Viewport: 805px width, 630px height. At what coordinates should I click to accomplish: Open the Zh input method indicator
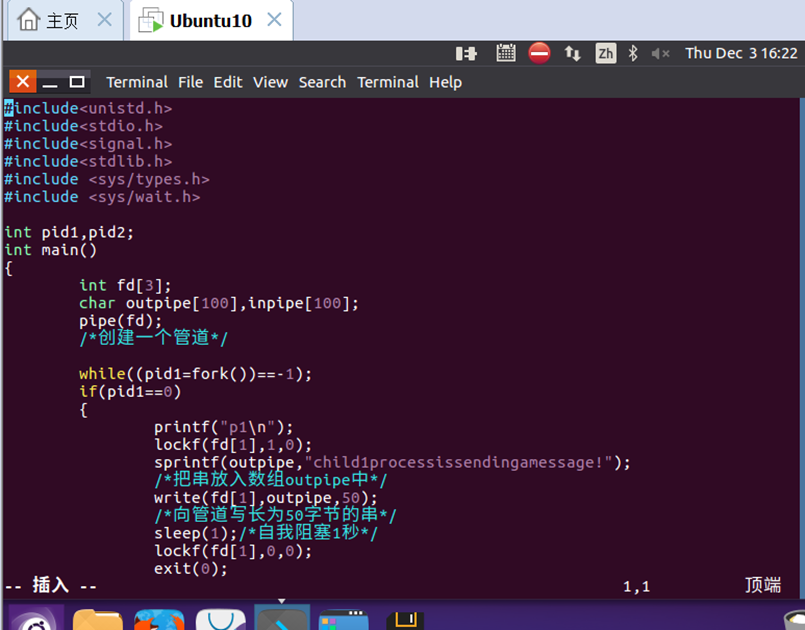coord(606,53)
